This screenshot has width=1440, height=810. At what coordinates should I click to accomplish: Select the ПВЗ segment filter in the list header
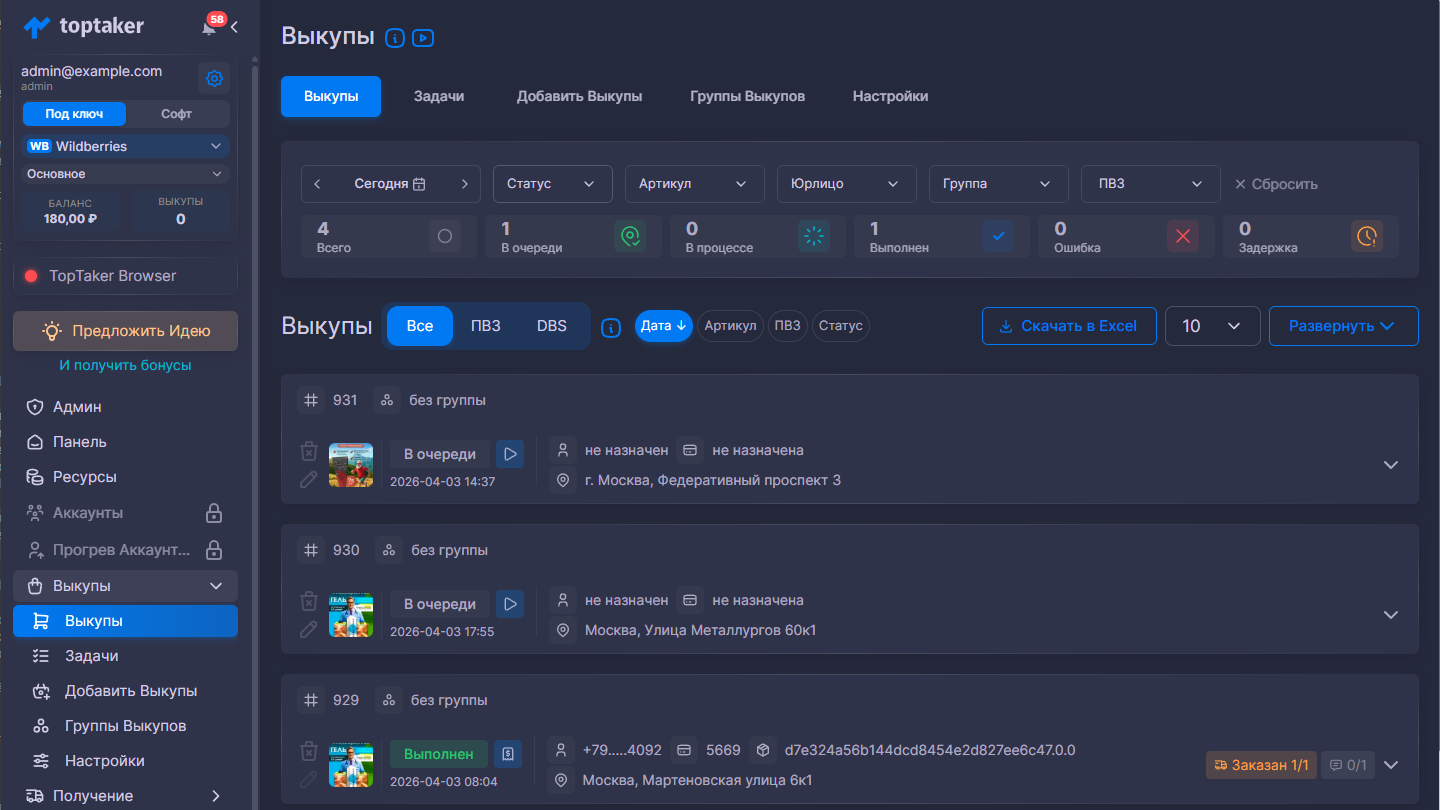[x=486, y=326]
